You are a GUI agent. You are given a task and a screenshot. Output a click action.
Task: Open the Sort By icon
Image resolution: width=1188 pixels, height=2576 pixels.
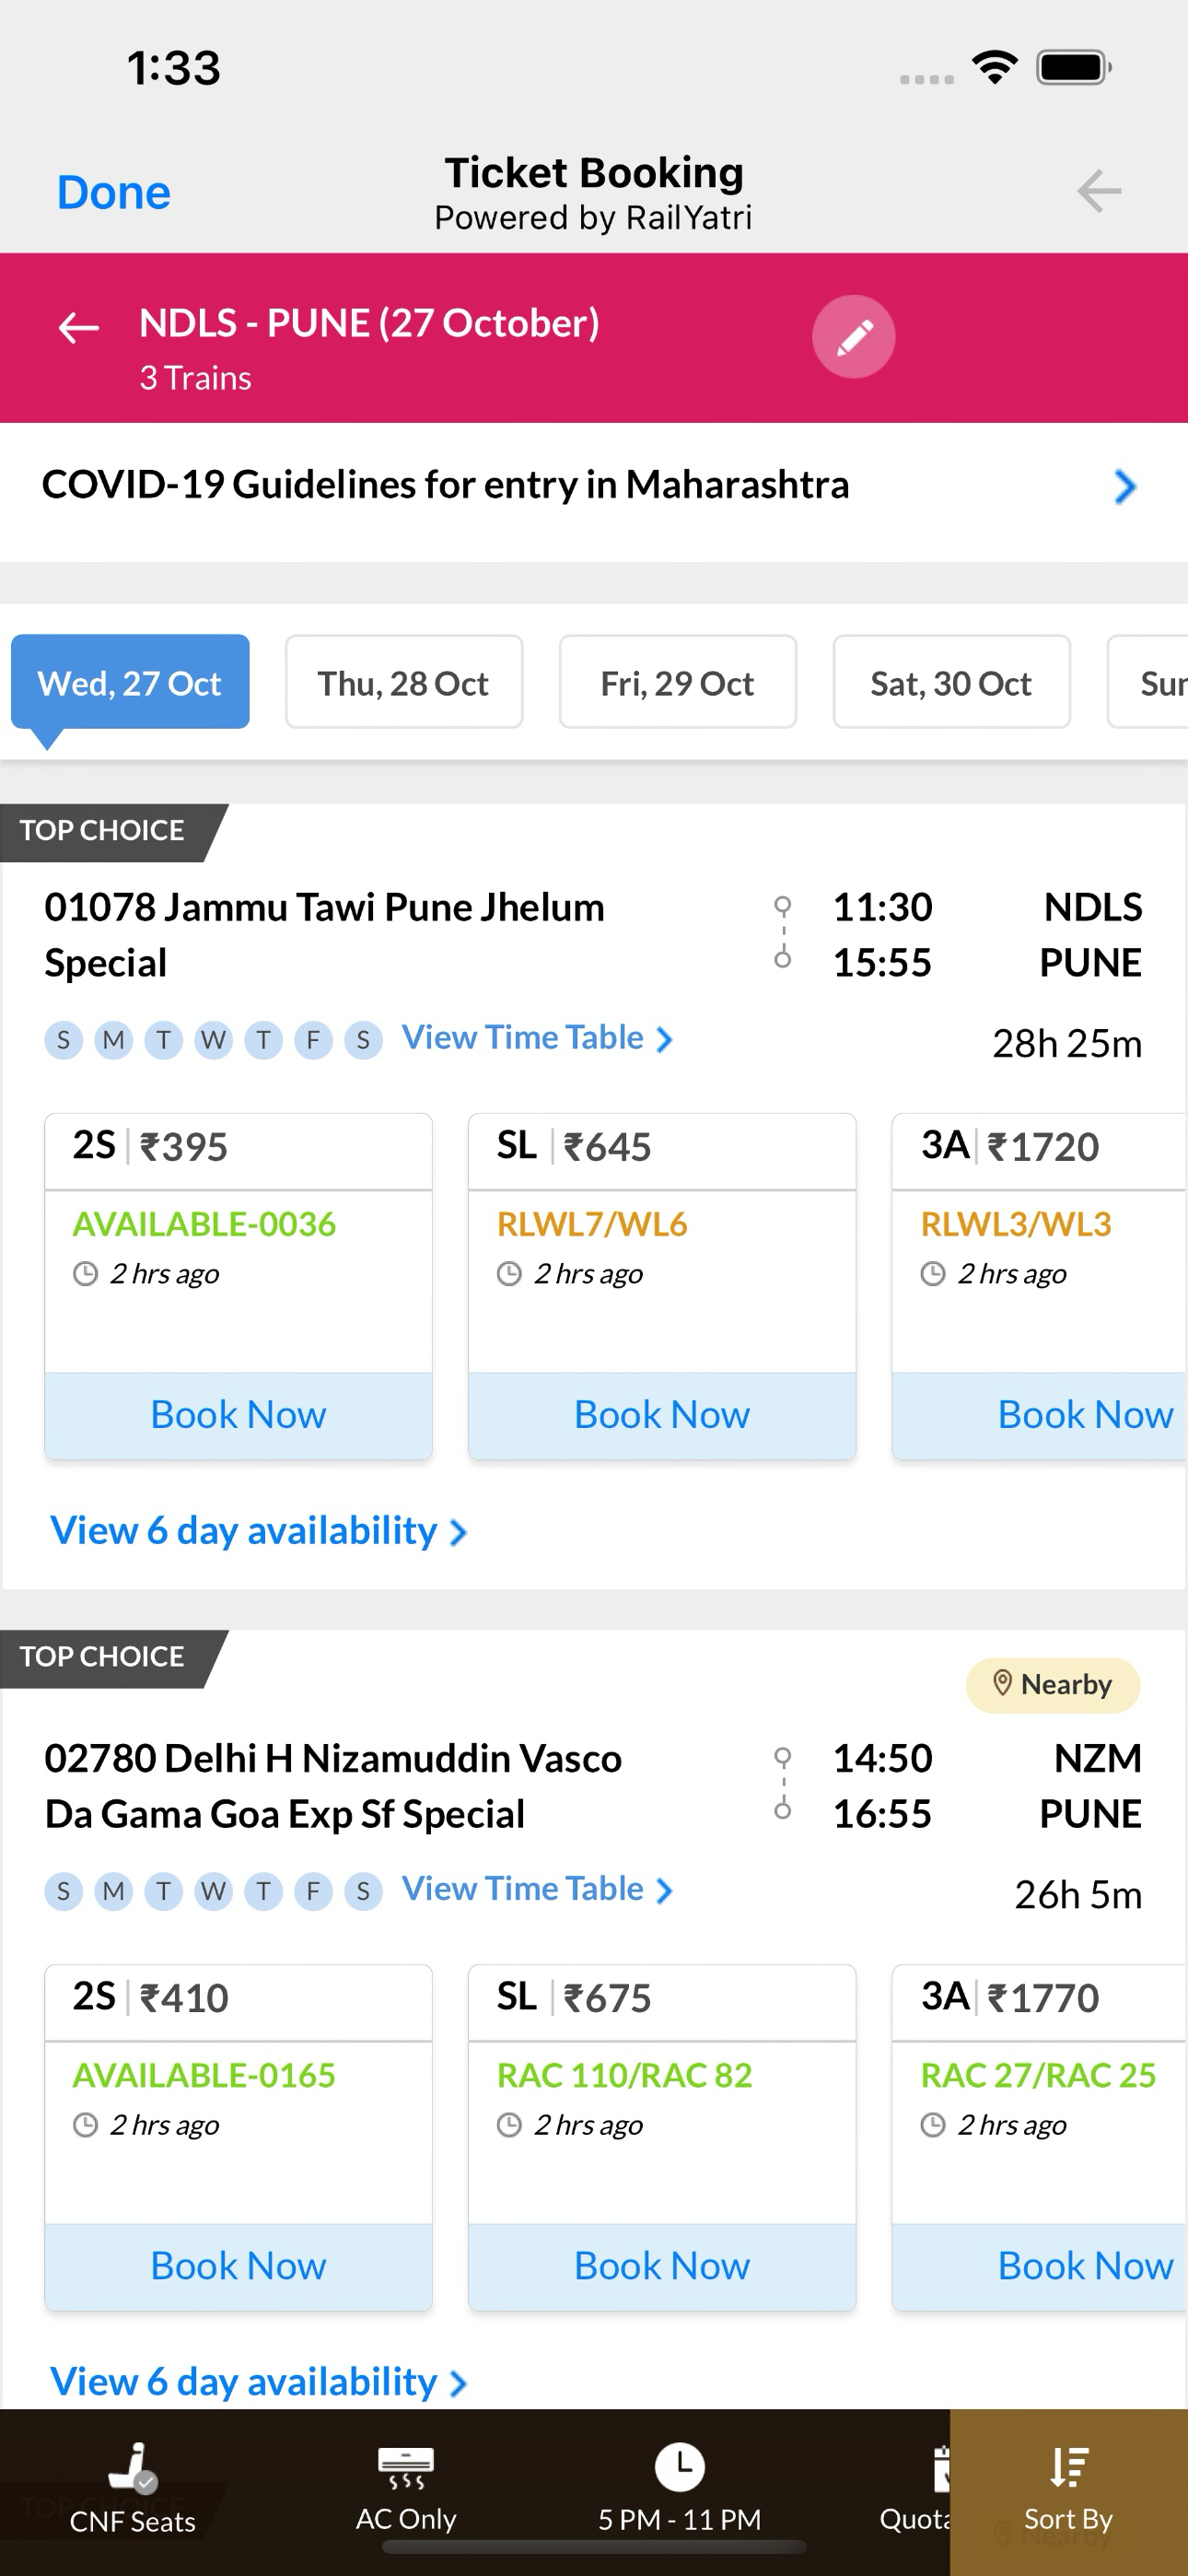click(1068, 2467)
